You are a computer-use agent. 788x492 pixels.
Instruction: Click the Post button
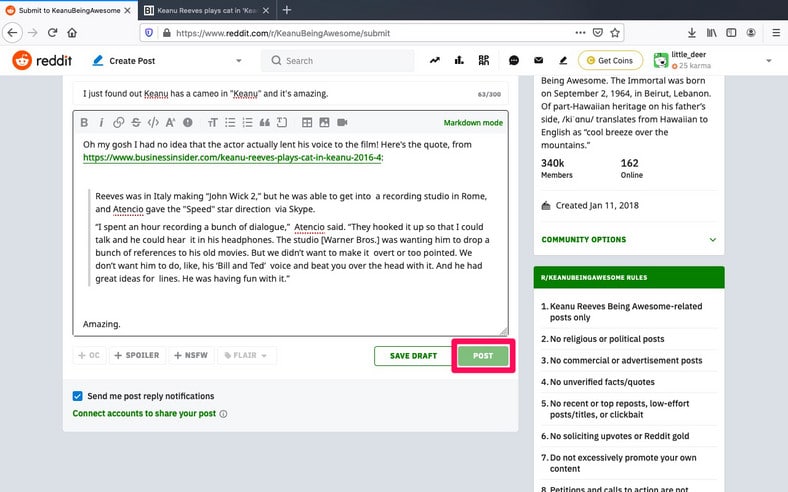483,355
